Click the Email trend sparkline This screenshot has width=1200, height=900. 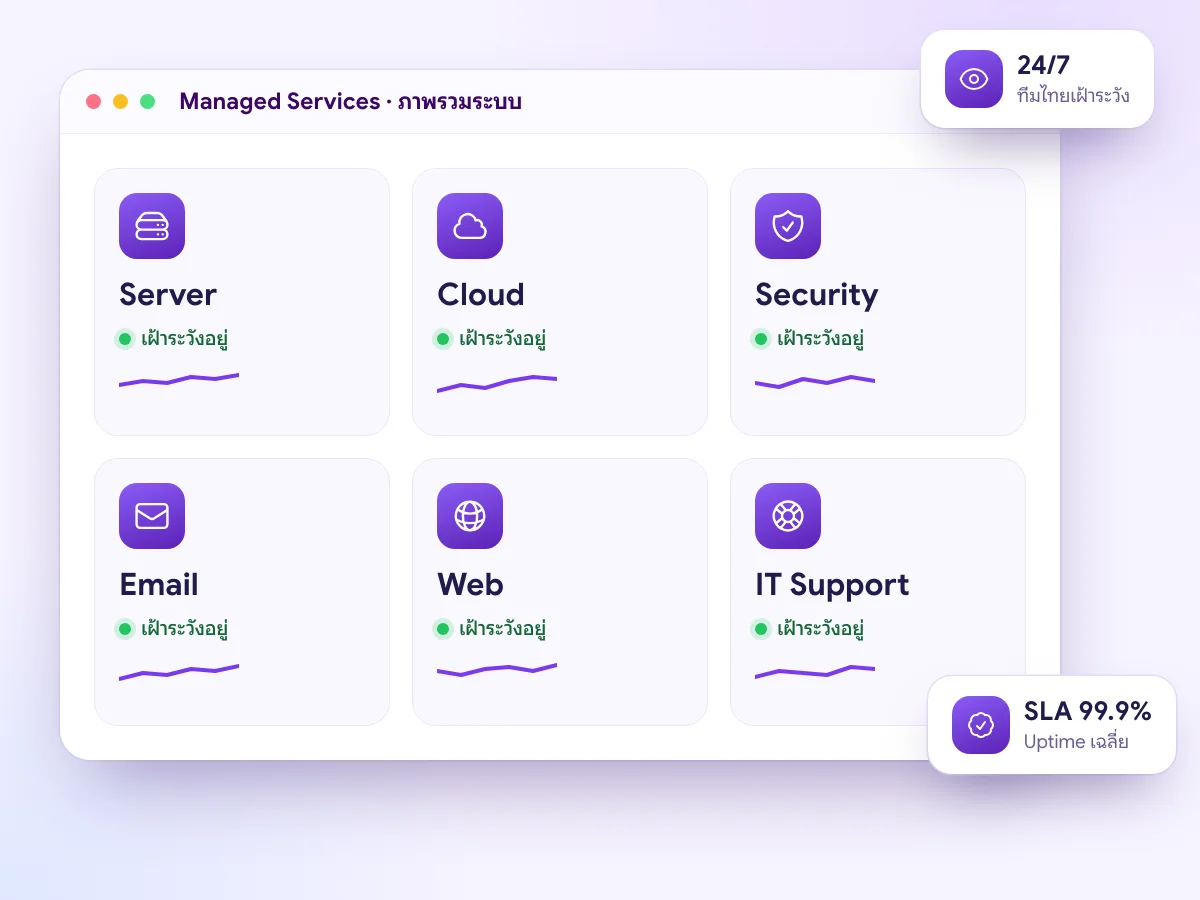pyautogui.click(x=179, y=672)
